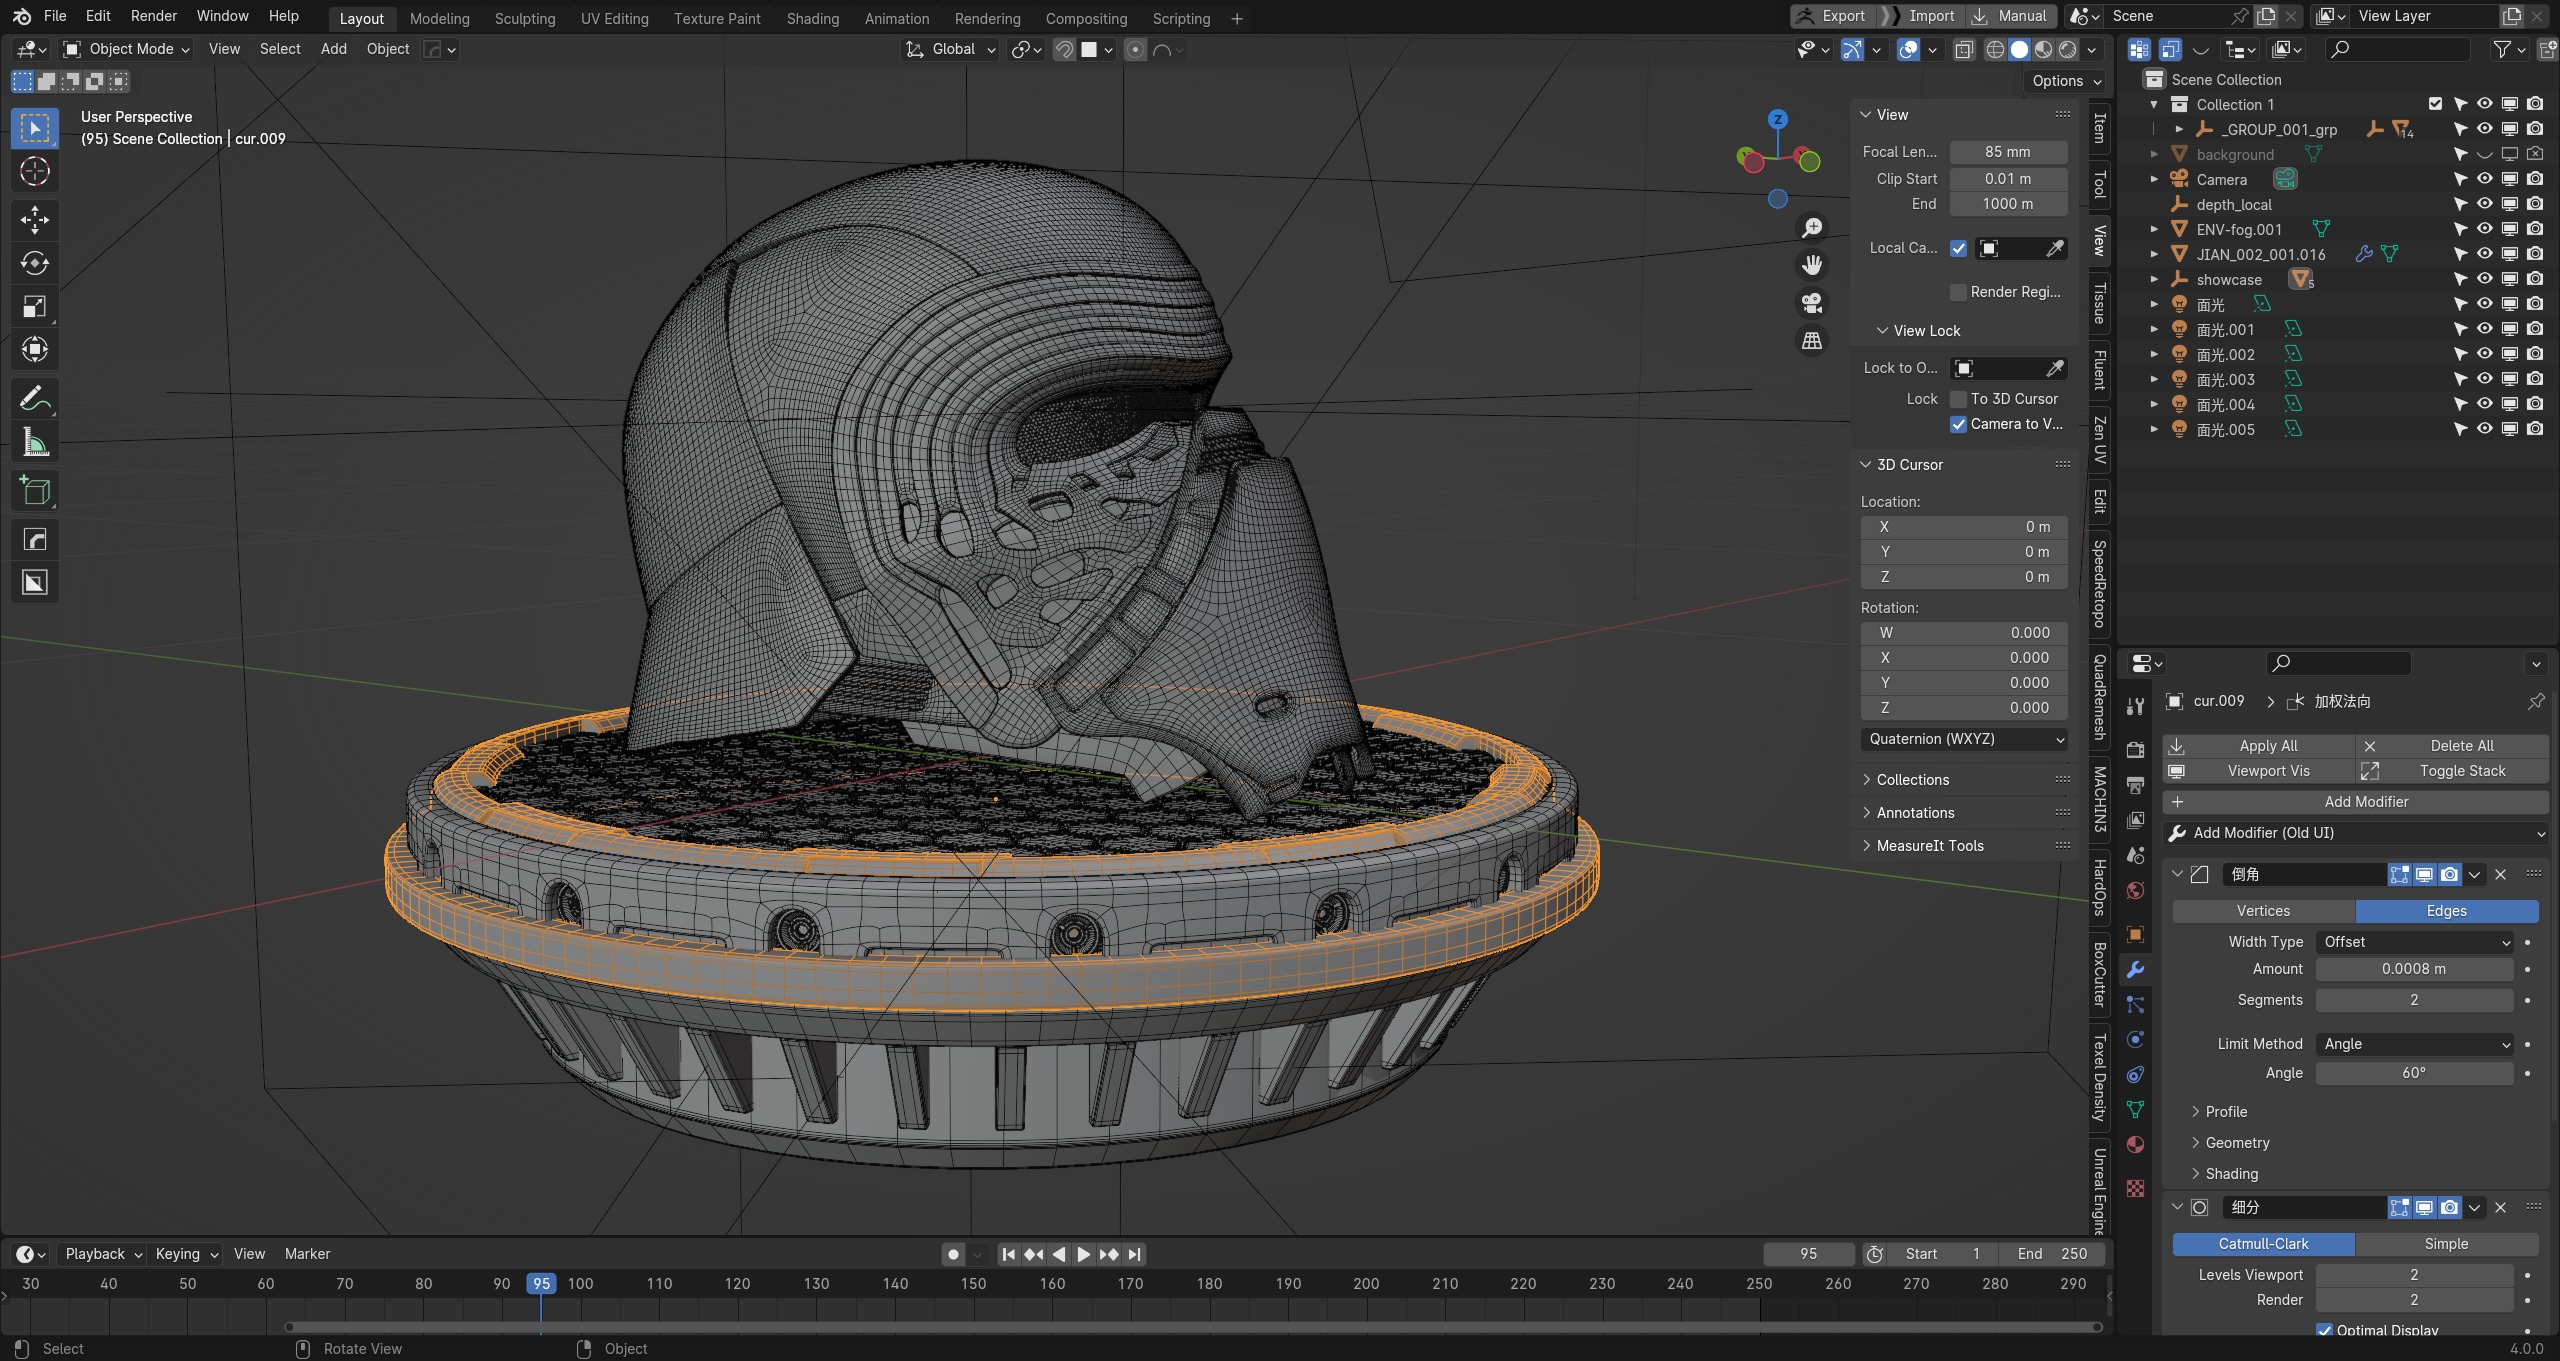2560x1361 pixels.
Task: Activate the Move tool
Action: tap(35, 219)
